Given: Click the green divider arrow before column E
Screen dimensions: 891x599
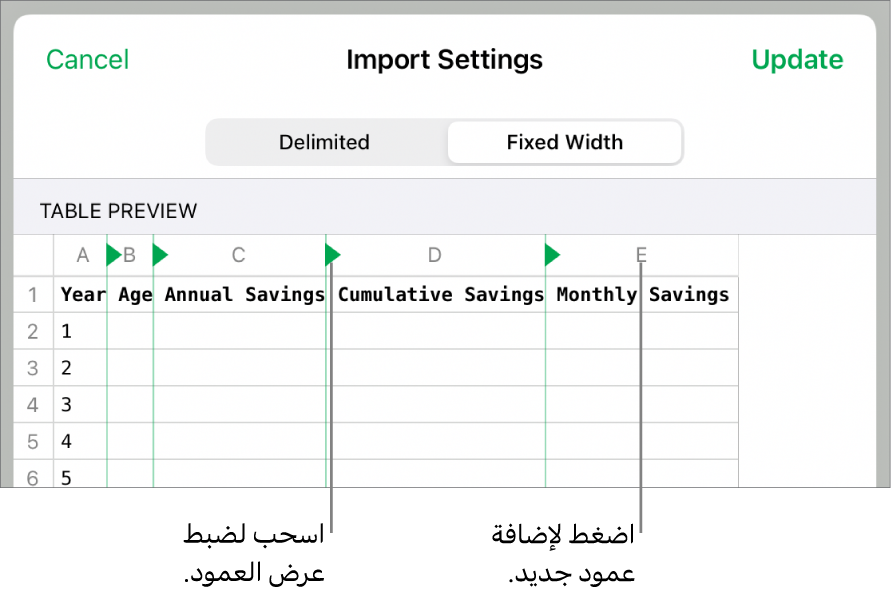Looking at the screenshot, I should click(552, 256).
